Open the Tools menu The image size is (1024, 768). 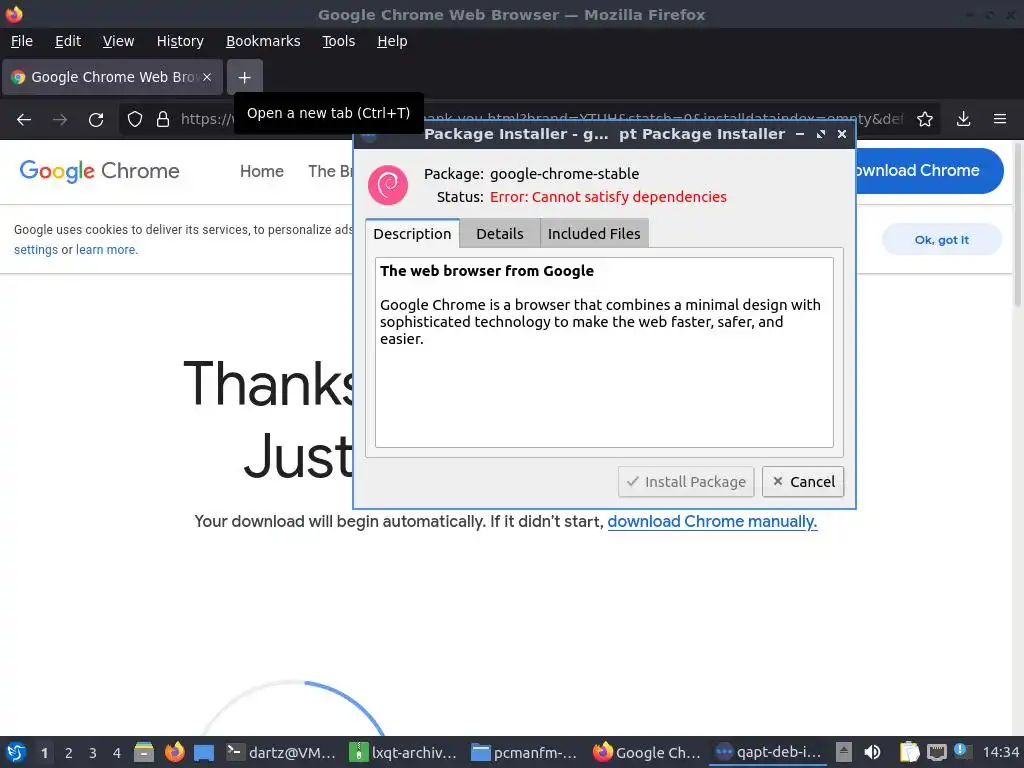click(x=338, y=41)
